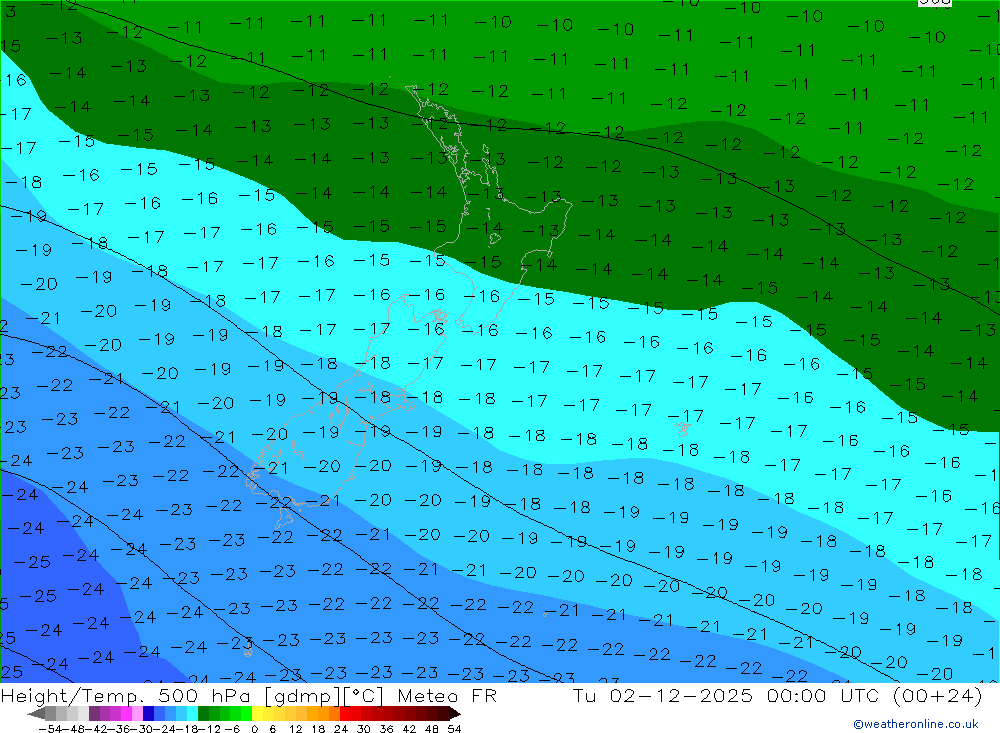Click the '54' label at the legend's right end
This screenshot has height=733, width=1000.
454,729
